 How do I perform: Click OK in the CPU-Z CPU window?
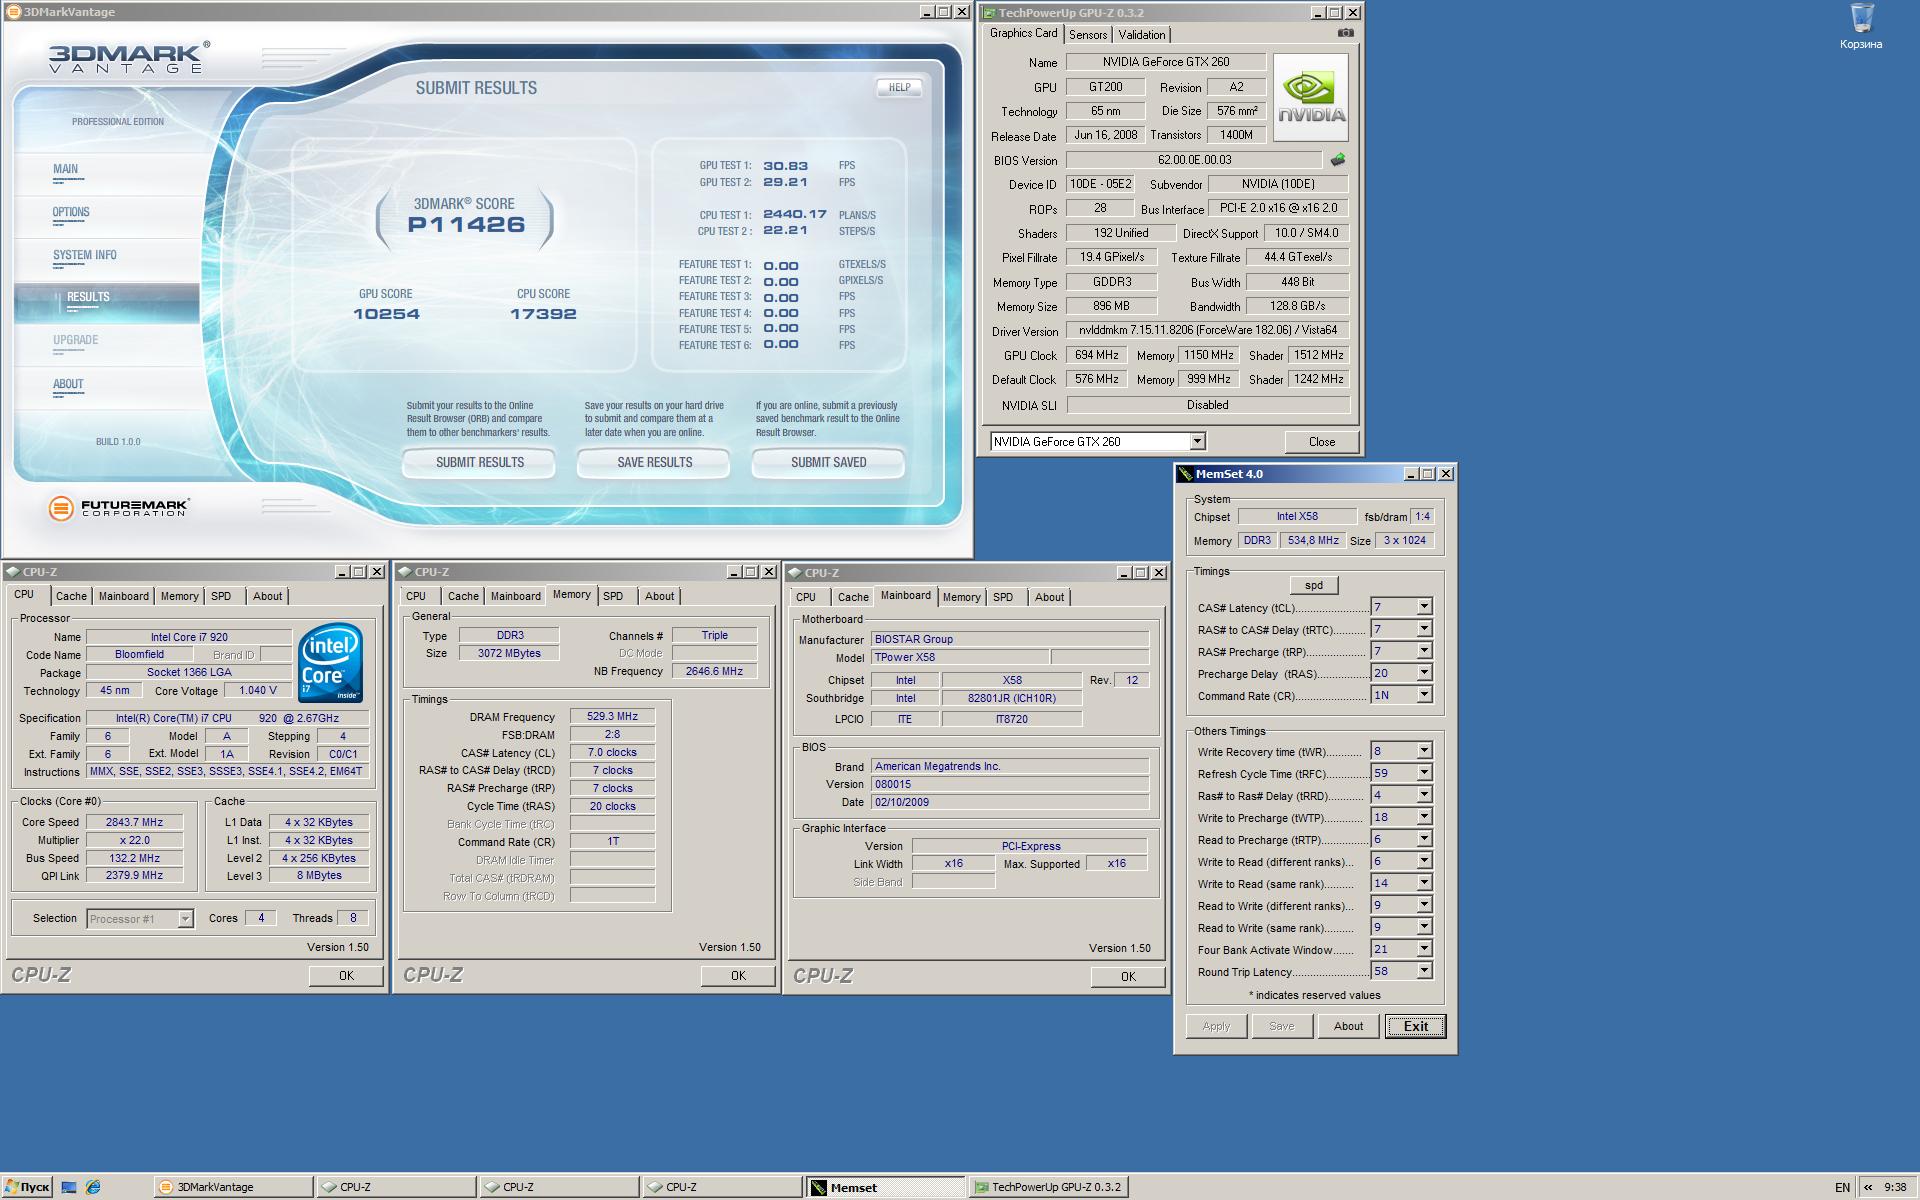pos(346,975)
